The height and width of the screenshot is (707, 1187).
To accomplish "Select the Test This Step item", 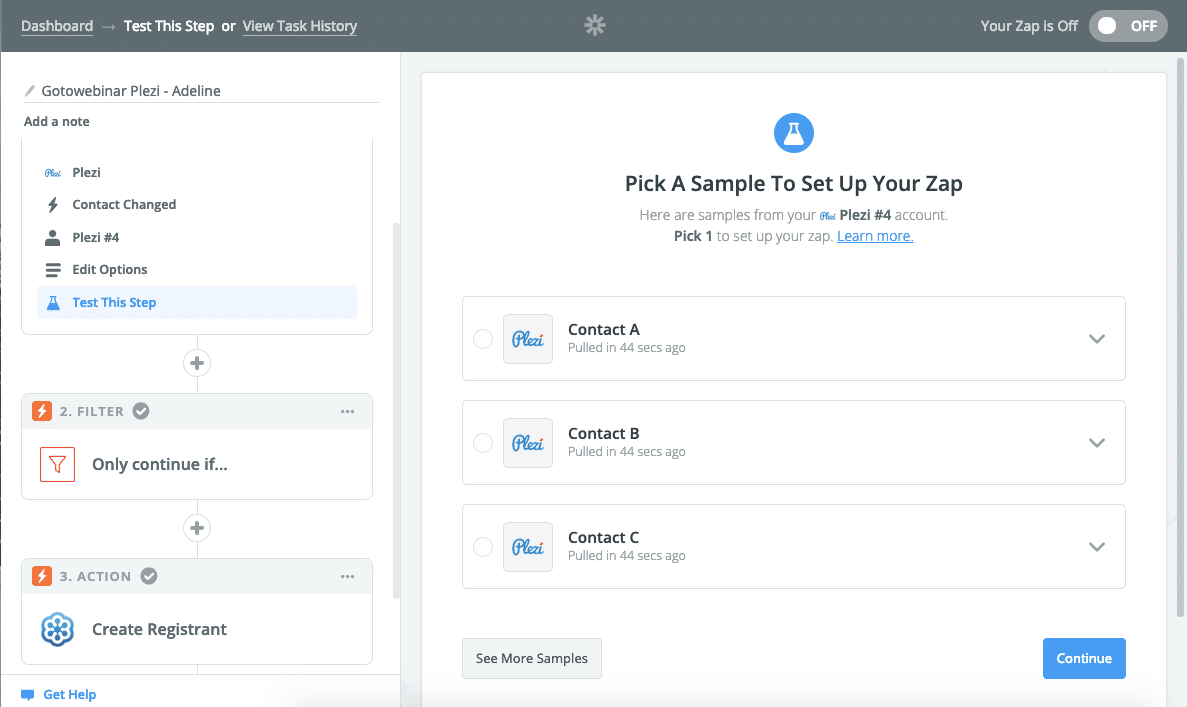I will pos(197,303).
